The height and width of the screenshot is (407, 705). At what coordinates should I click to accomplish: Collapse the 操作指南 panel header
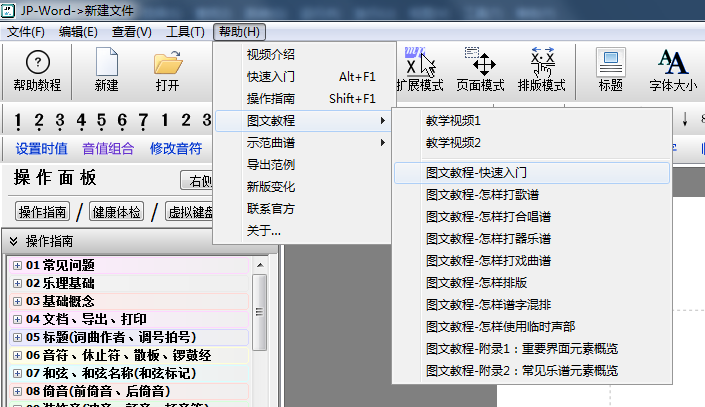click(x=14, y=242)
